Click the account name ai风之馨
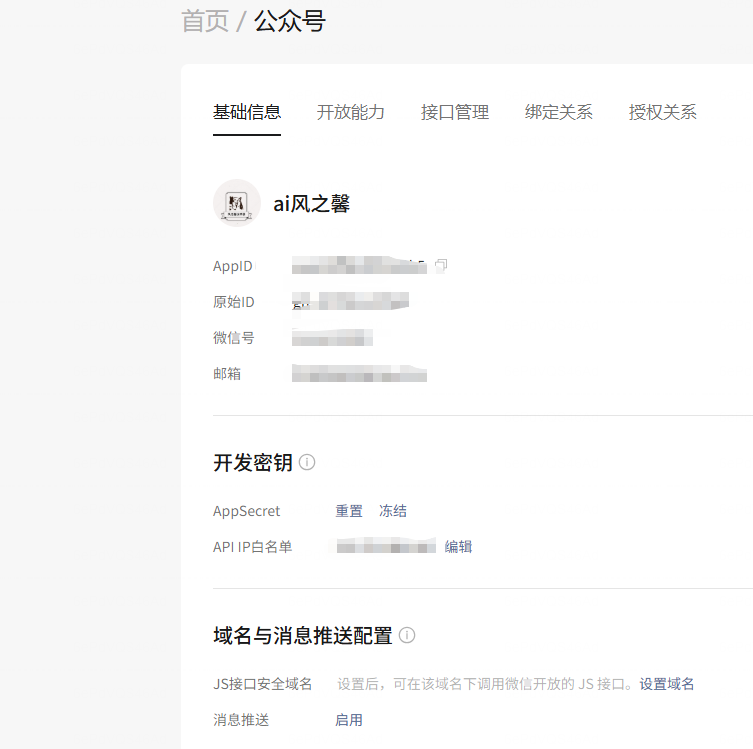The height and width of the screenshot is (749, 753). pyautogui.click(x=312, y=204)
